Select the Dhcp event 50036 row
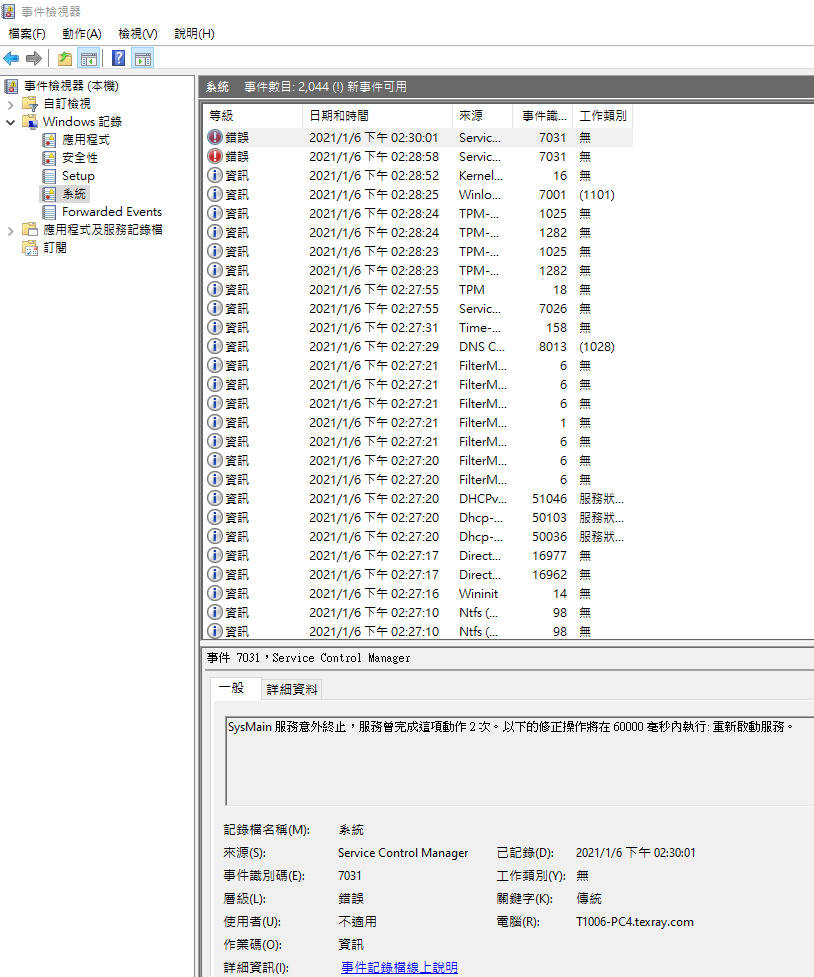The width and height of the screenshot is (814, 977). click(418, 536)
